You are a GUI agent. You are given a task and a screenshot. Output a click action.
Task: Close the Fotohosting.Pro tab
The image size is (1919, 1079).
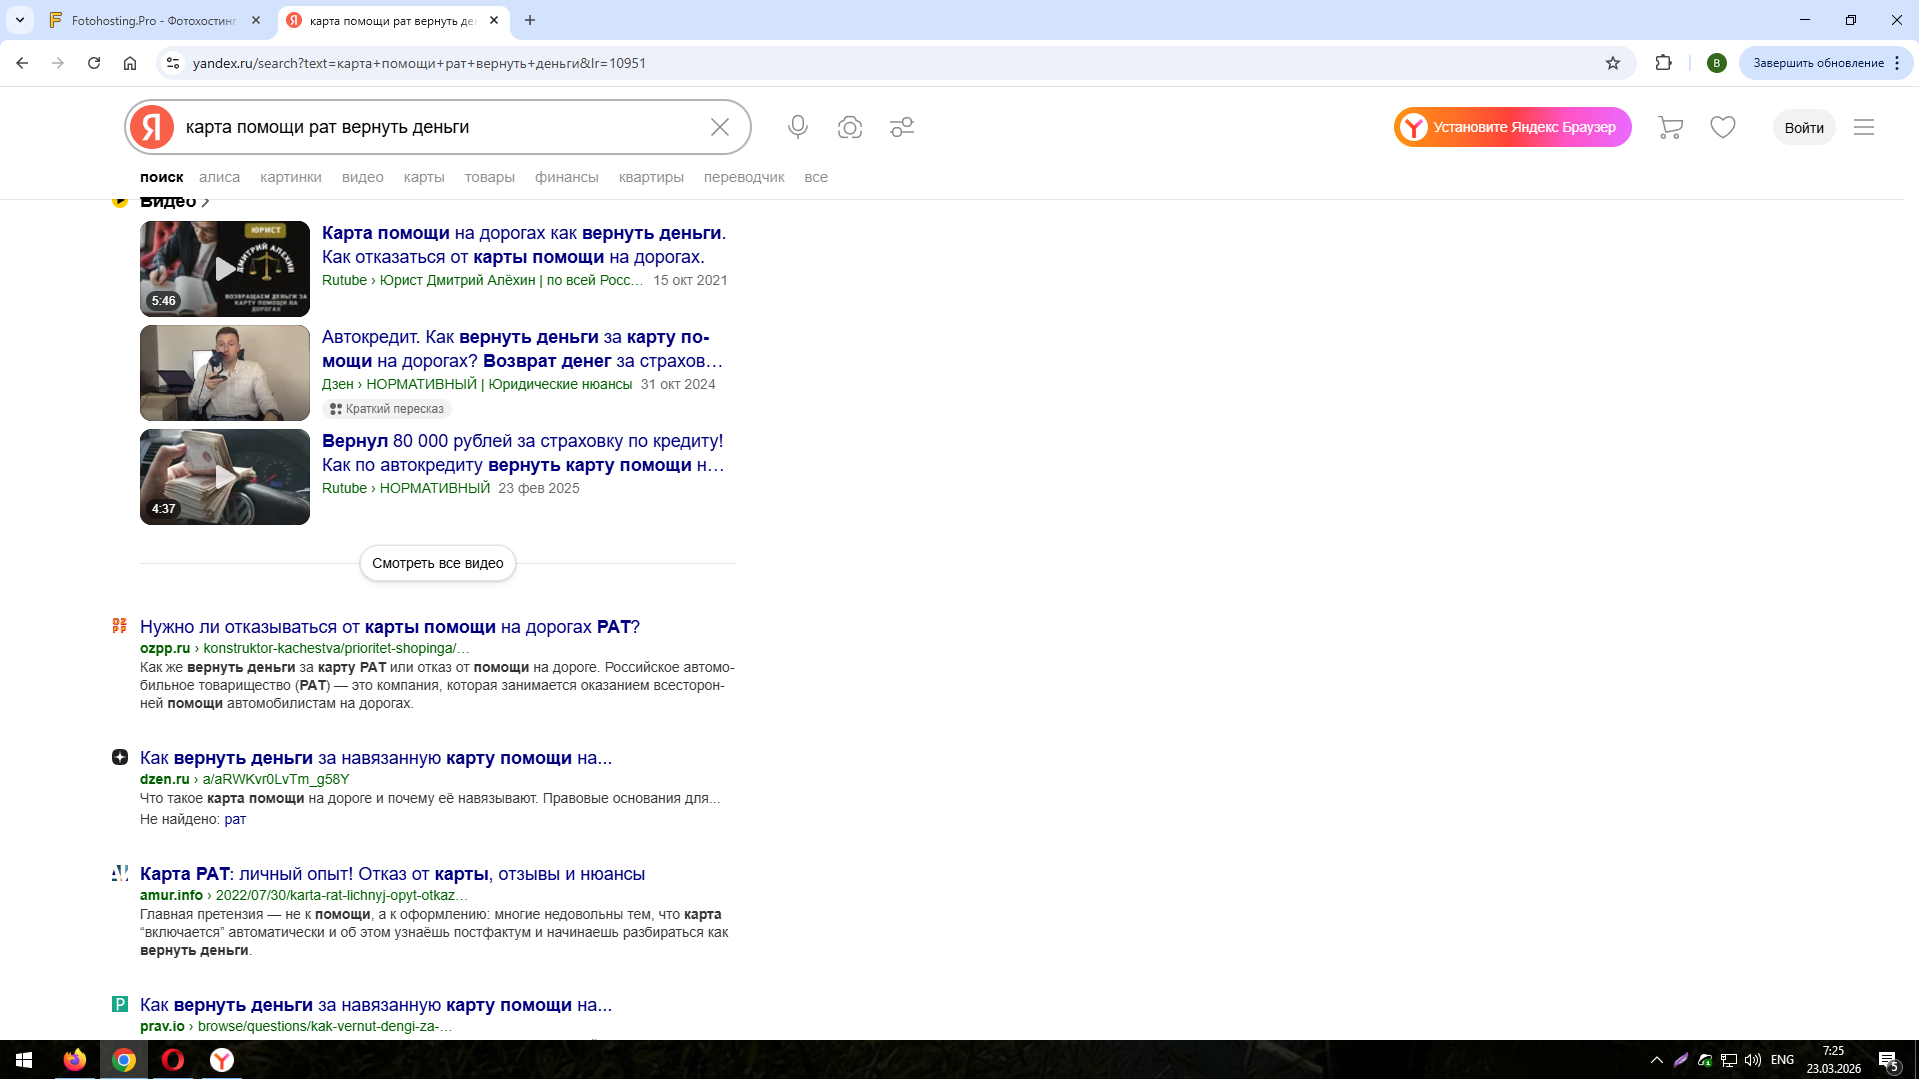point(256,20)
